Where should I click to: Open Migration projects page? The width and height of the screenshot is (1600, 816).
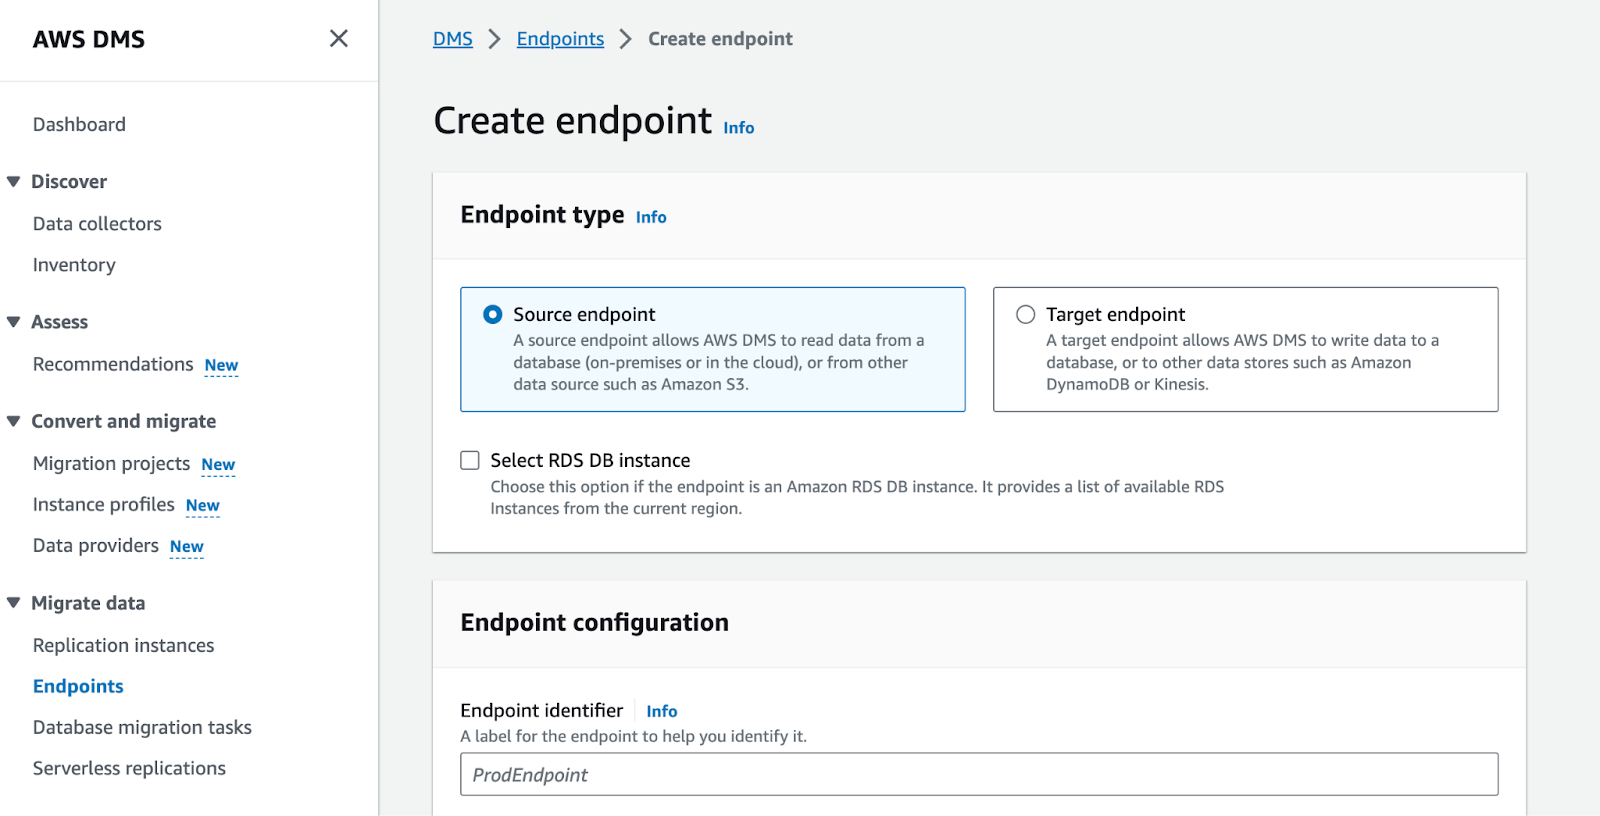click(x=111, y=464)
